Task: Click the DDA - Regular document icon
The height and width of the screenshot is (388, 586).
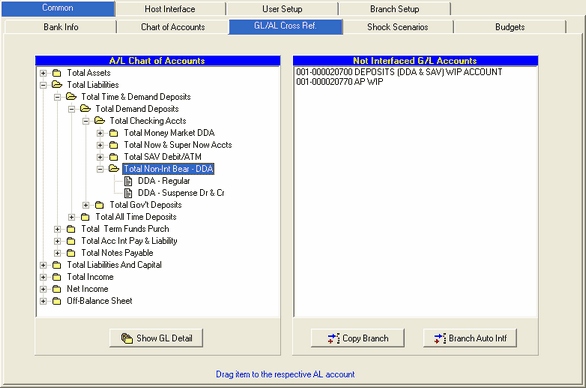Action: pyautogui.click(x=128, y=181)
